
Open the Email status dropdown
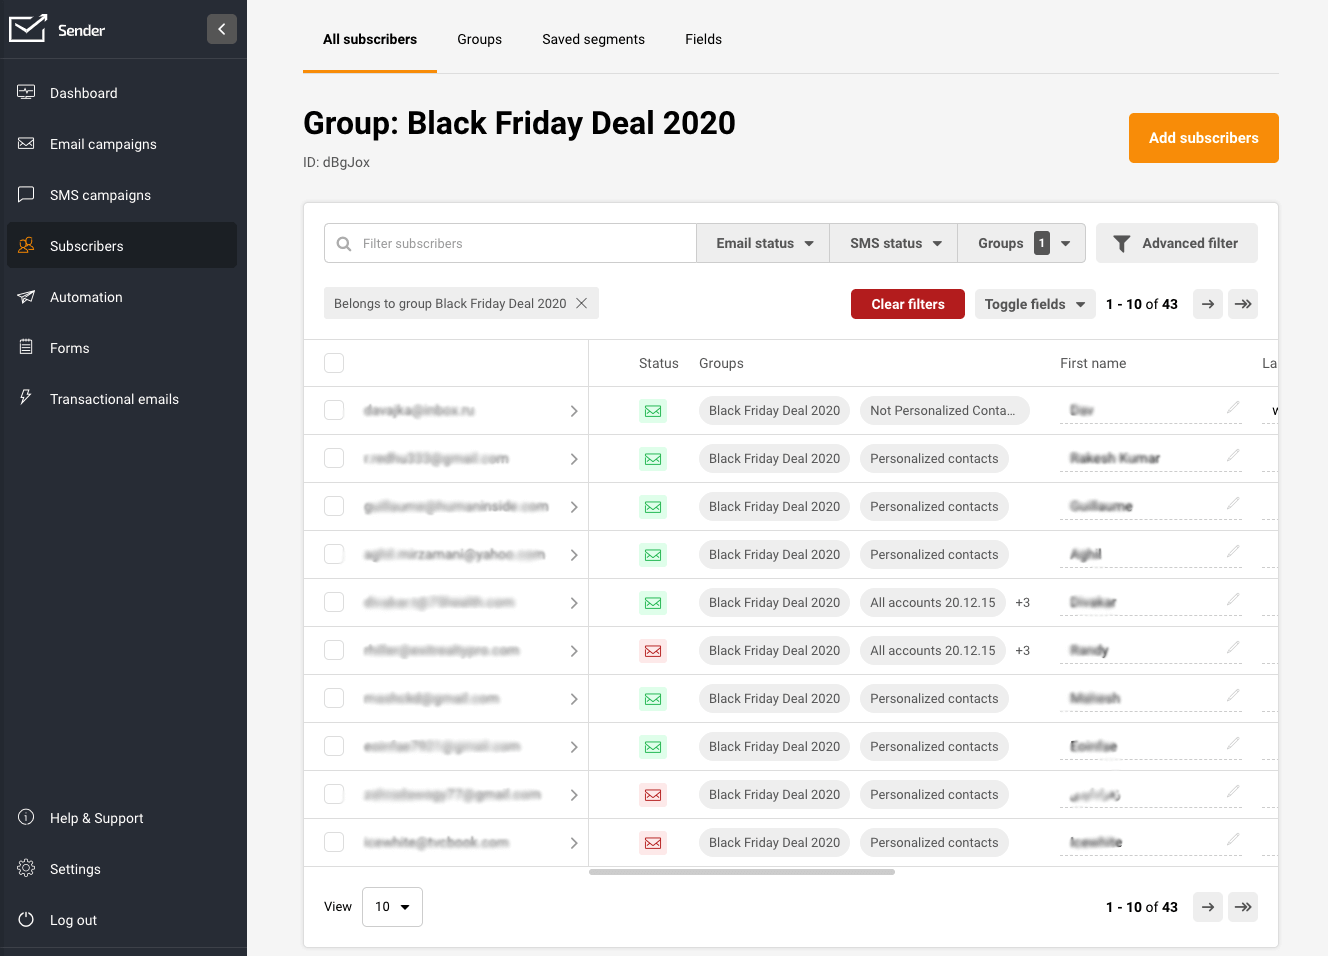[764, 243]
